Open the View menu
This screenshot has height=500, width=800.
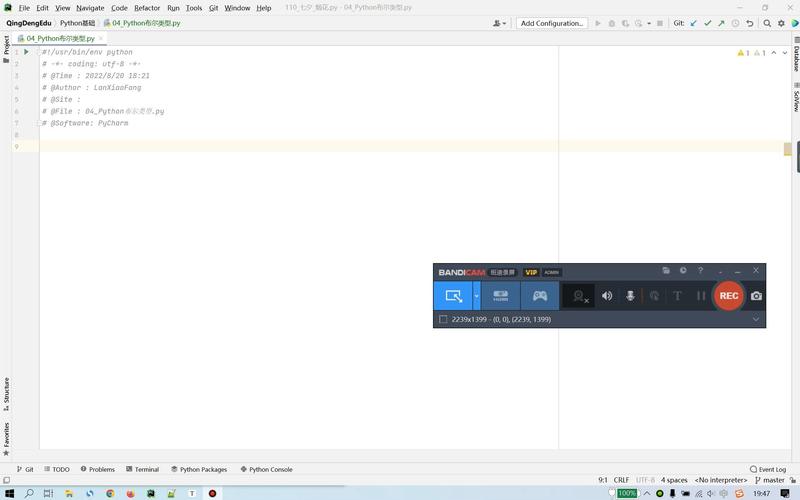(x=63, y=8)
